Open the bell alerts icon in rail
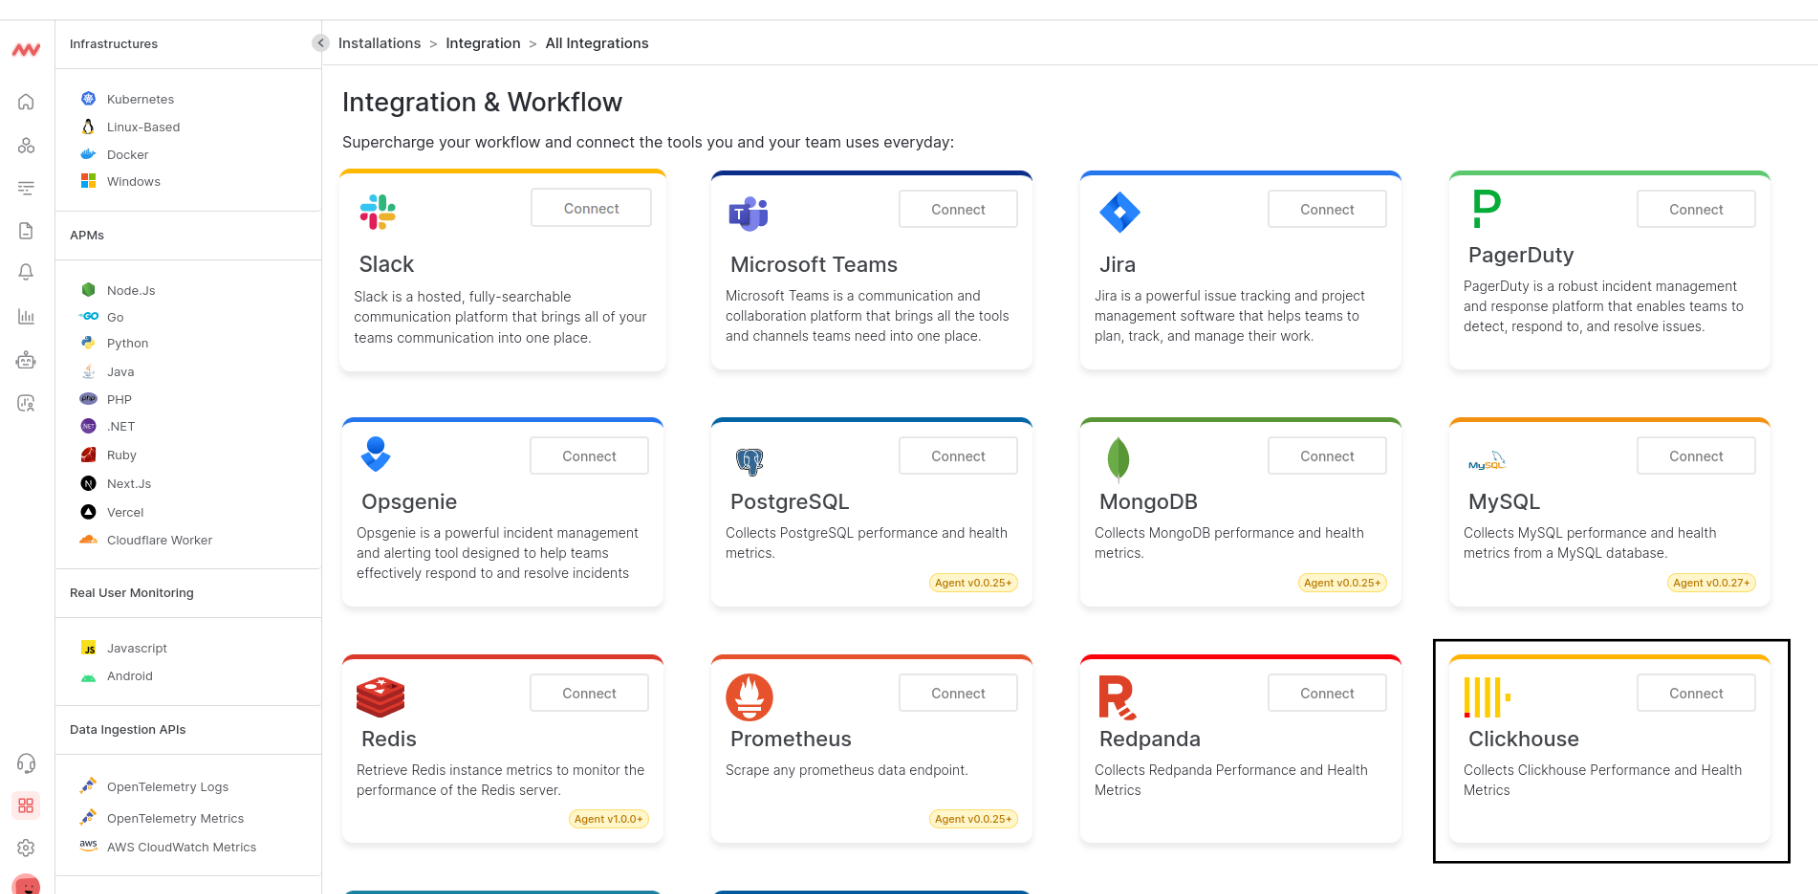 coord(26,272)
